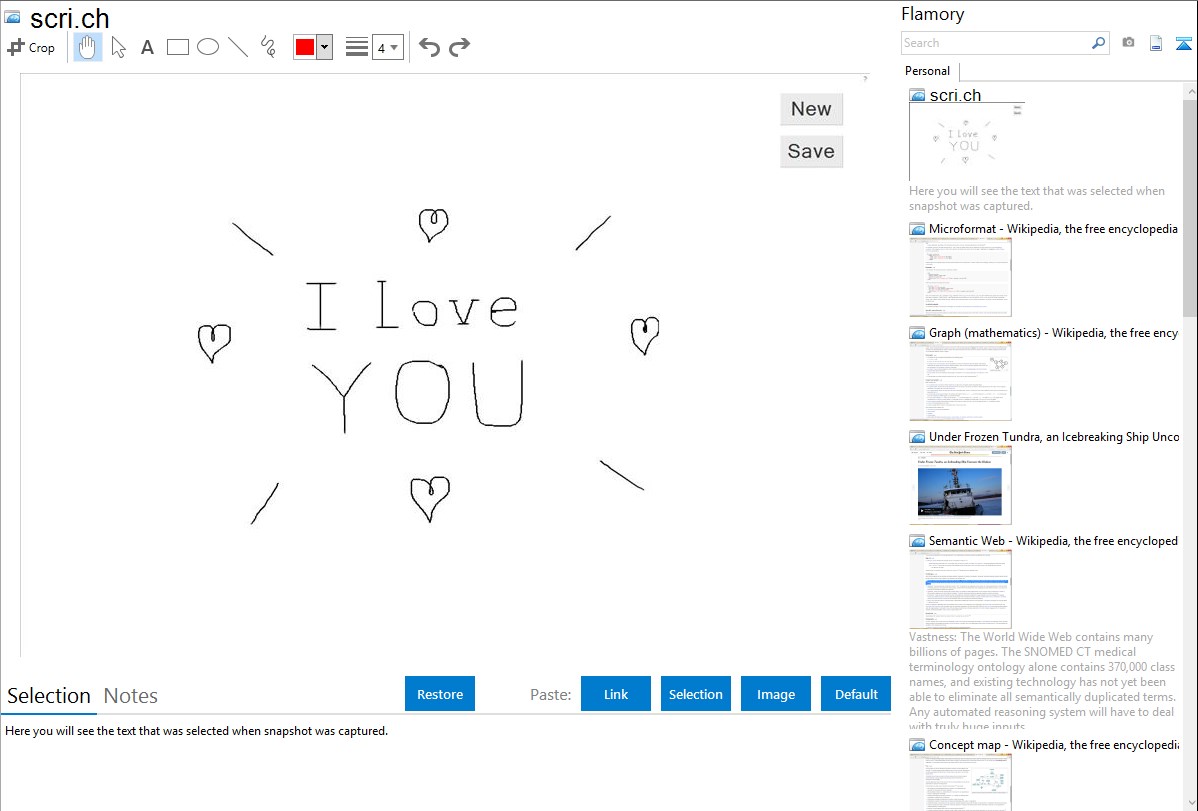
Task: Pick the ellipse shape tool
Action: tap(208, 47)
